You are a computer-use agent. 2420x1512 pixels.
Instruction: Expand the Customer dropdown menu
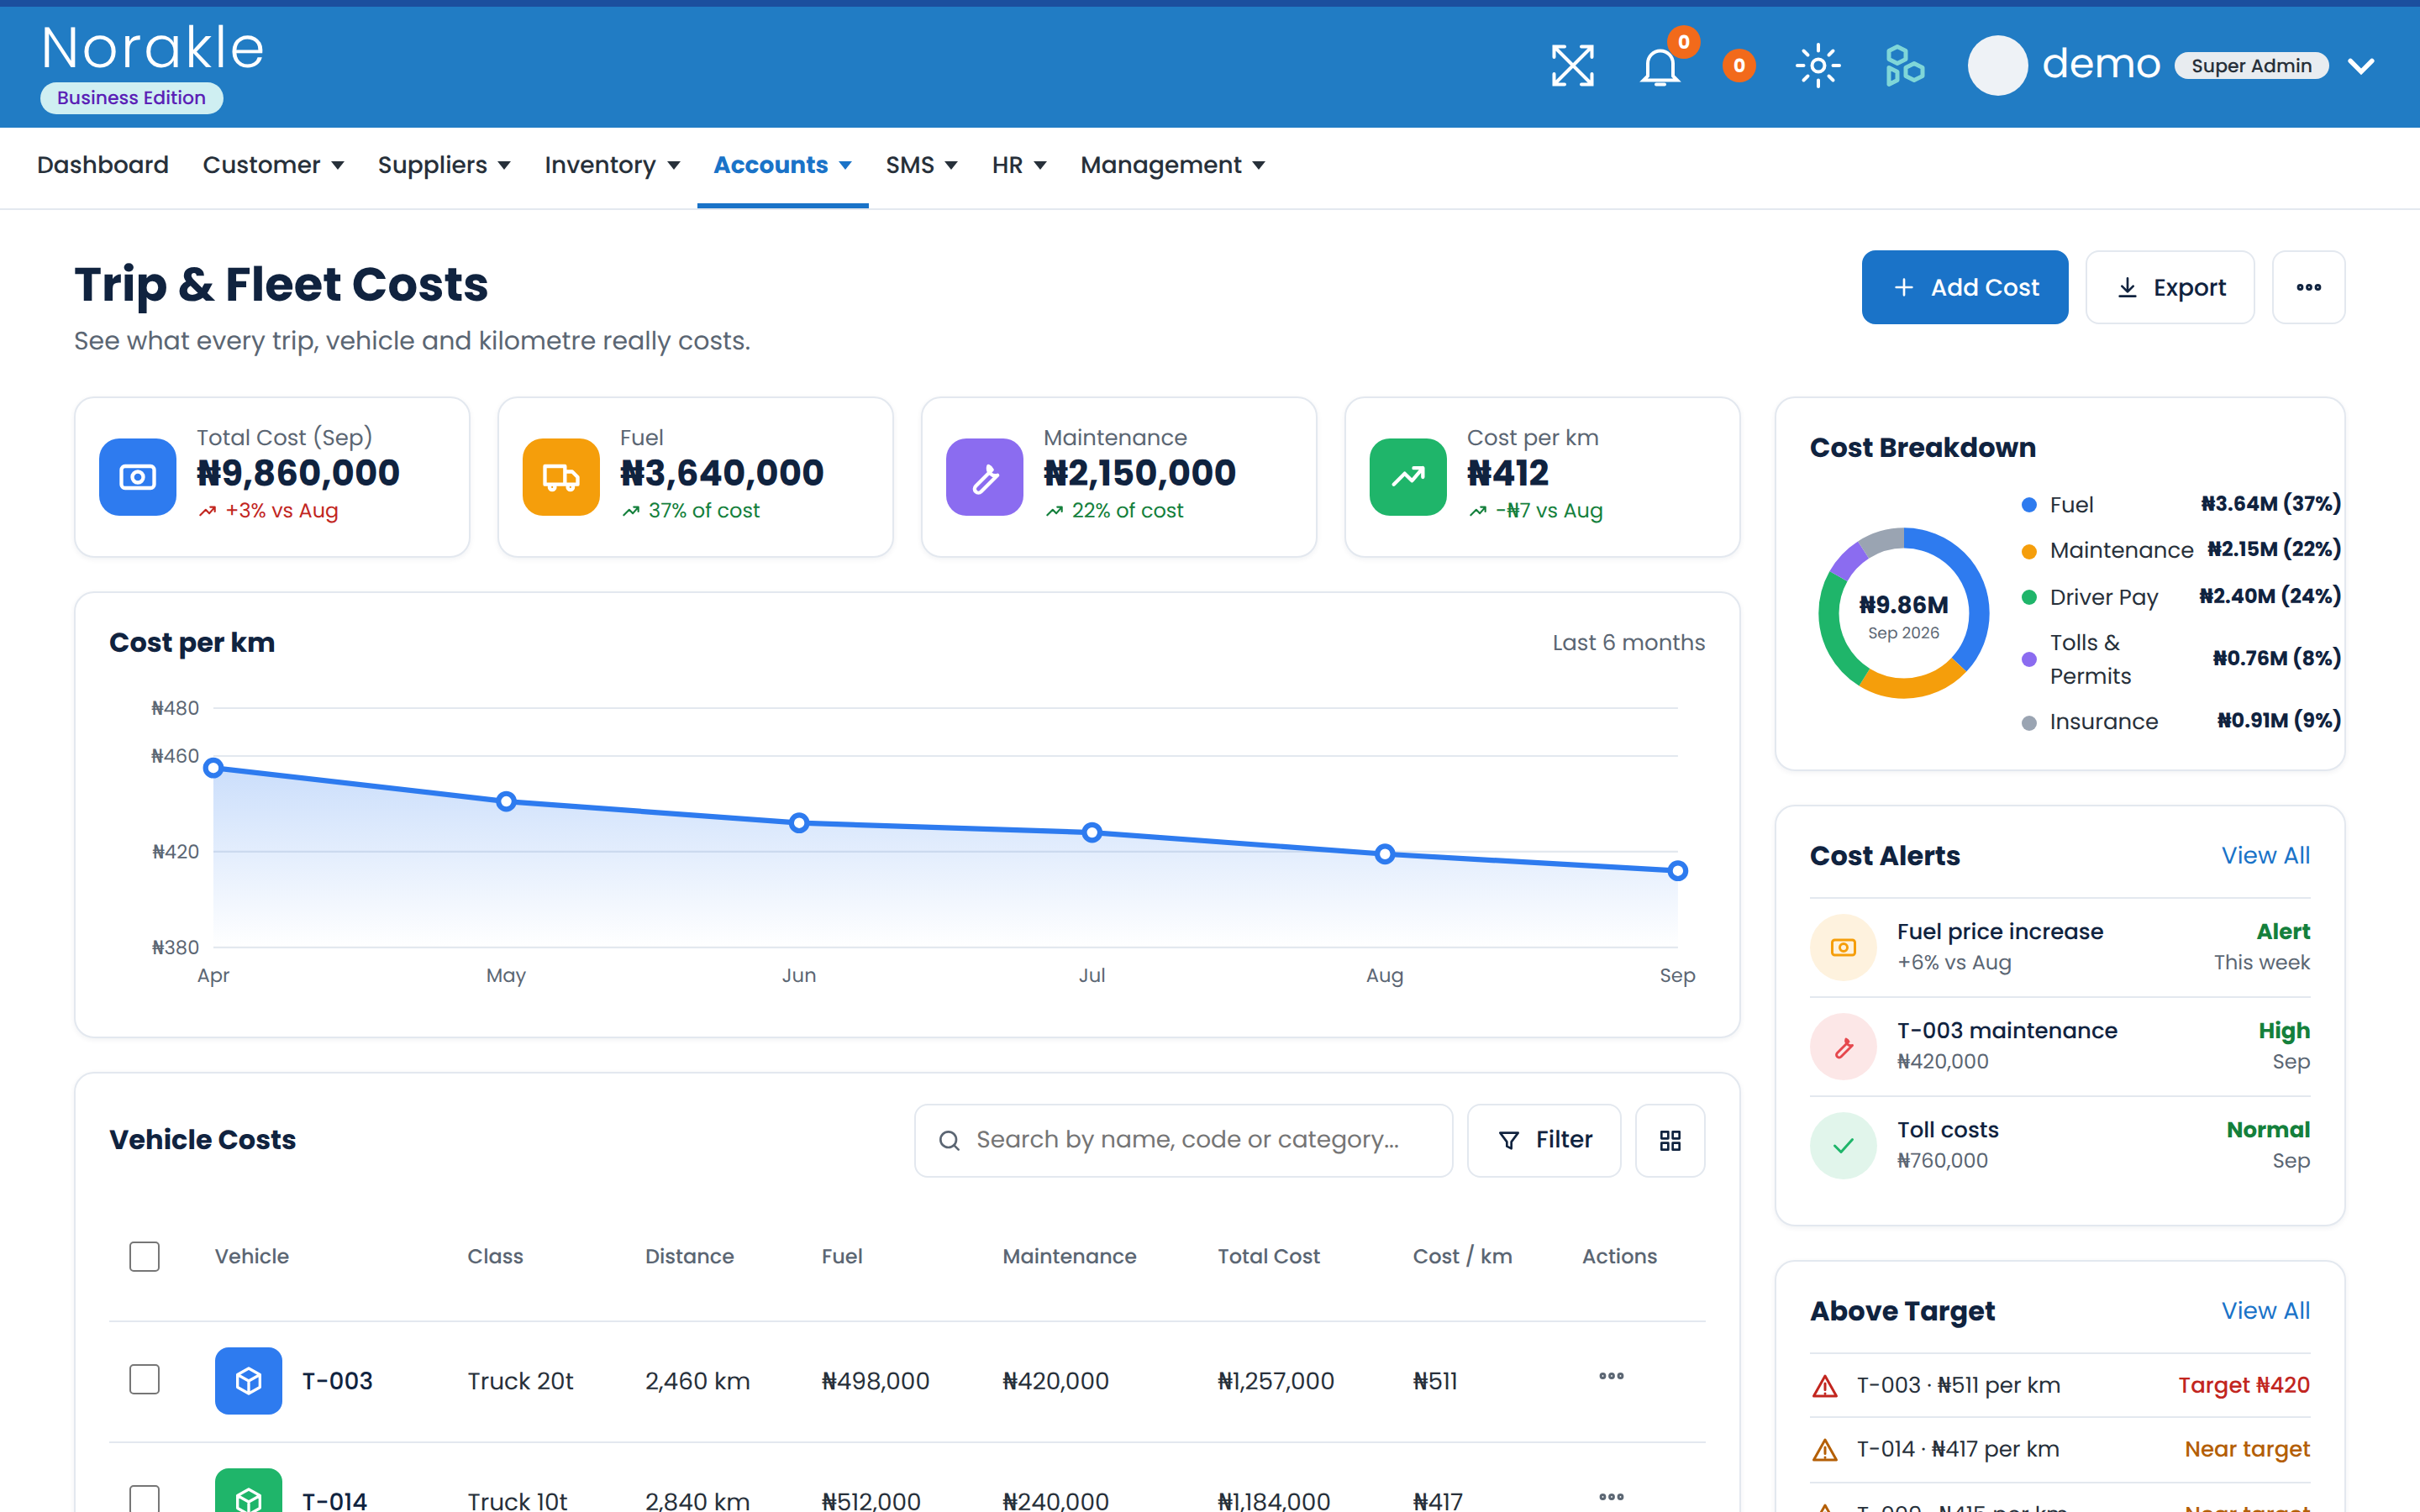pyautogui.click(x=273, y=165)
